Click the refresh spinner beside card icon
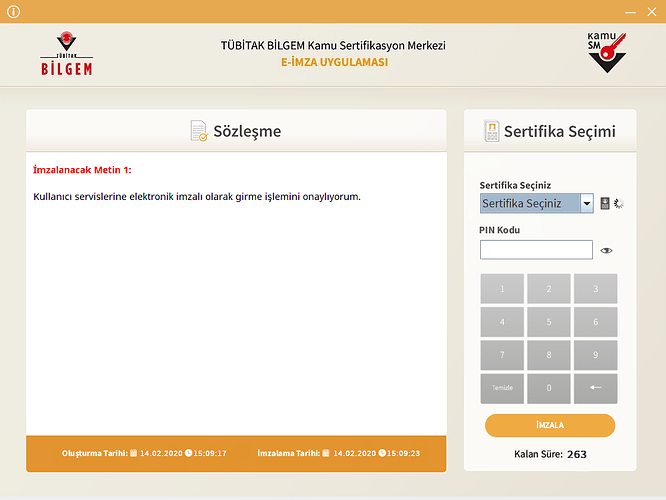Viewport: 666px width, 500px height. click(x=619, y=203)
